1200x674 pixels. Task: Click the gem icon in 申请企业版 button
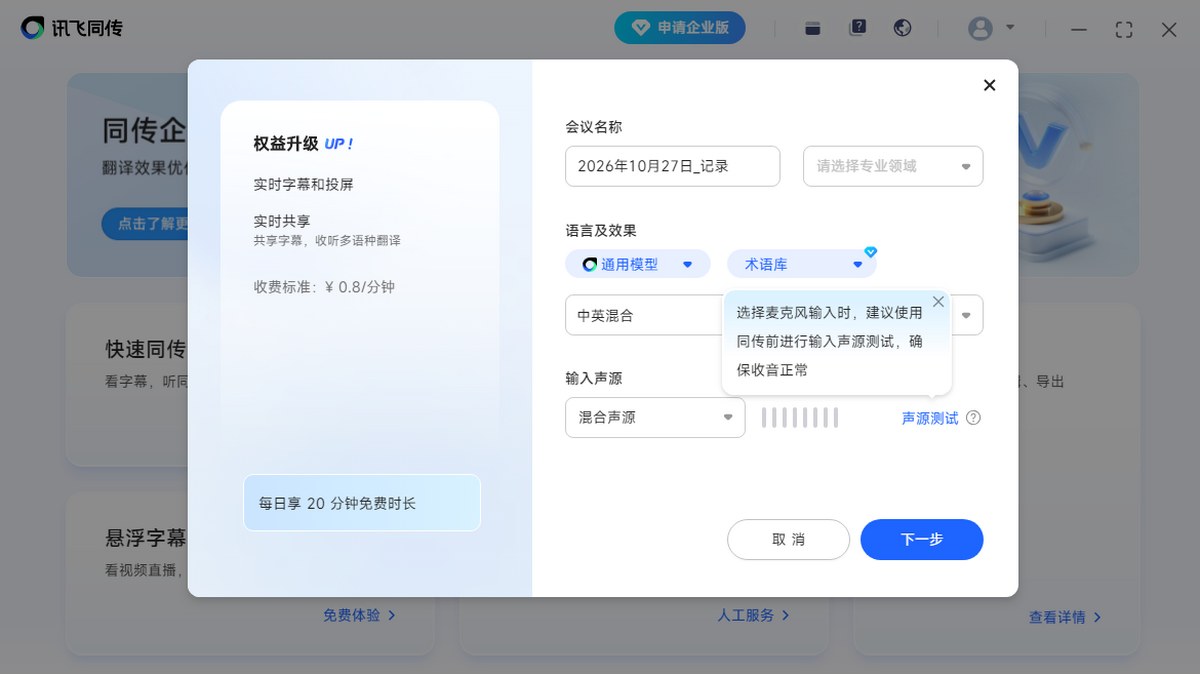click(x=640, y=28)
